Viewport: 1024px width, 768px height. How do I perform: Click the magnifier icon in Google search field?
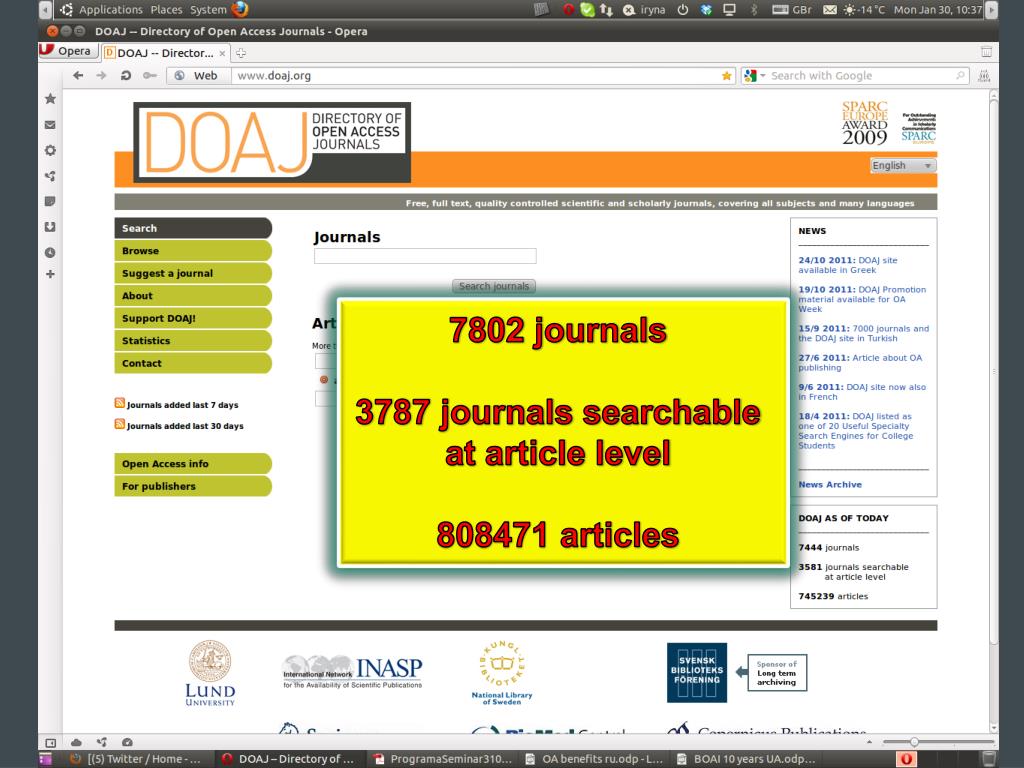pos(960,76)
